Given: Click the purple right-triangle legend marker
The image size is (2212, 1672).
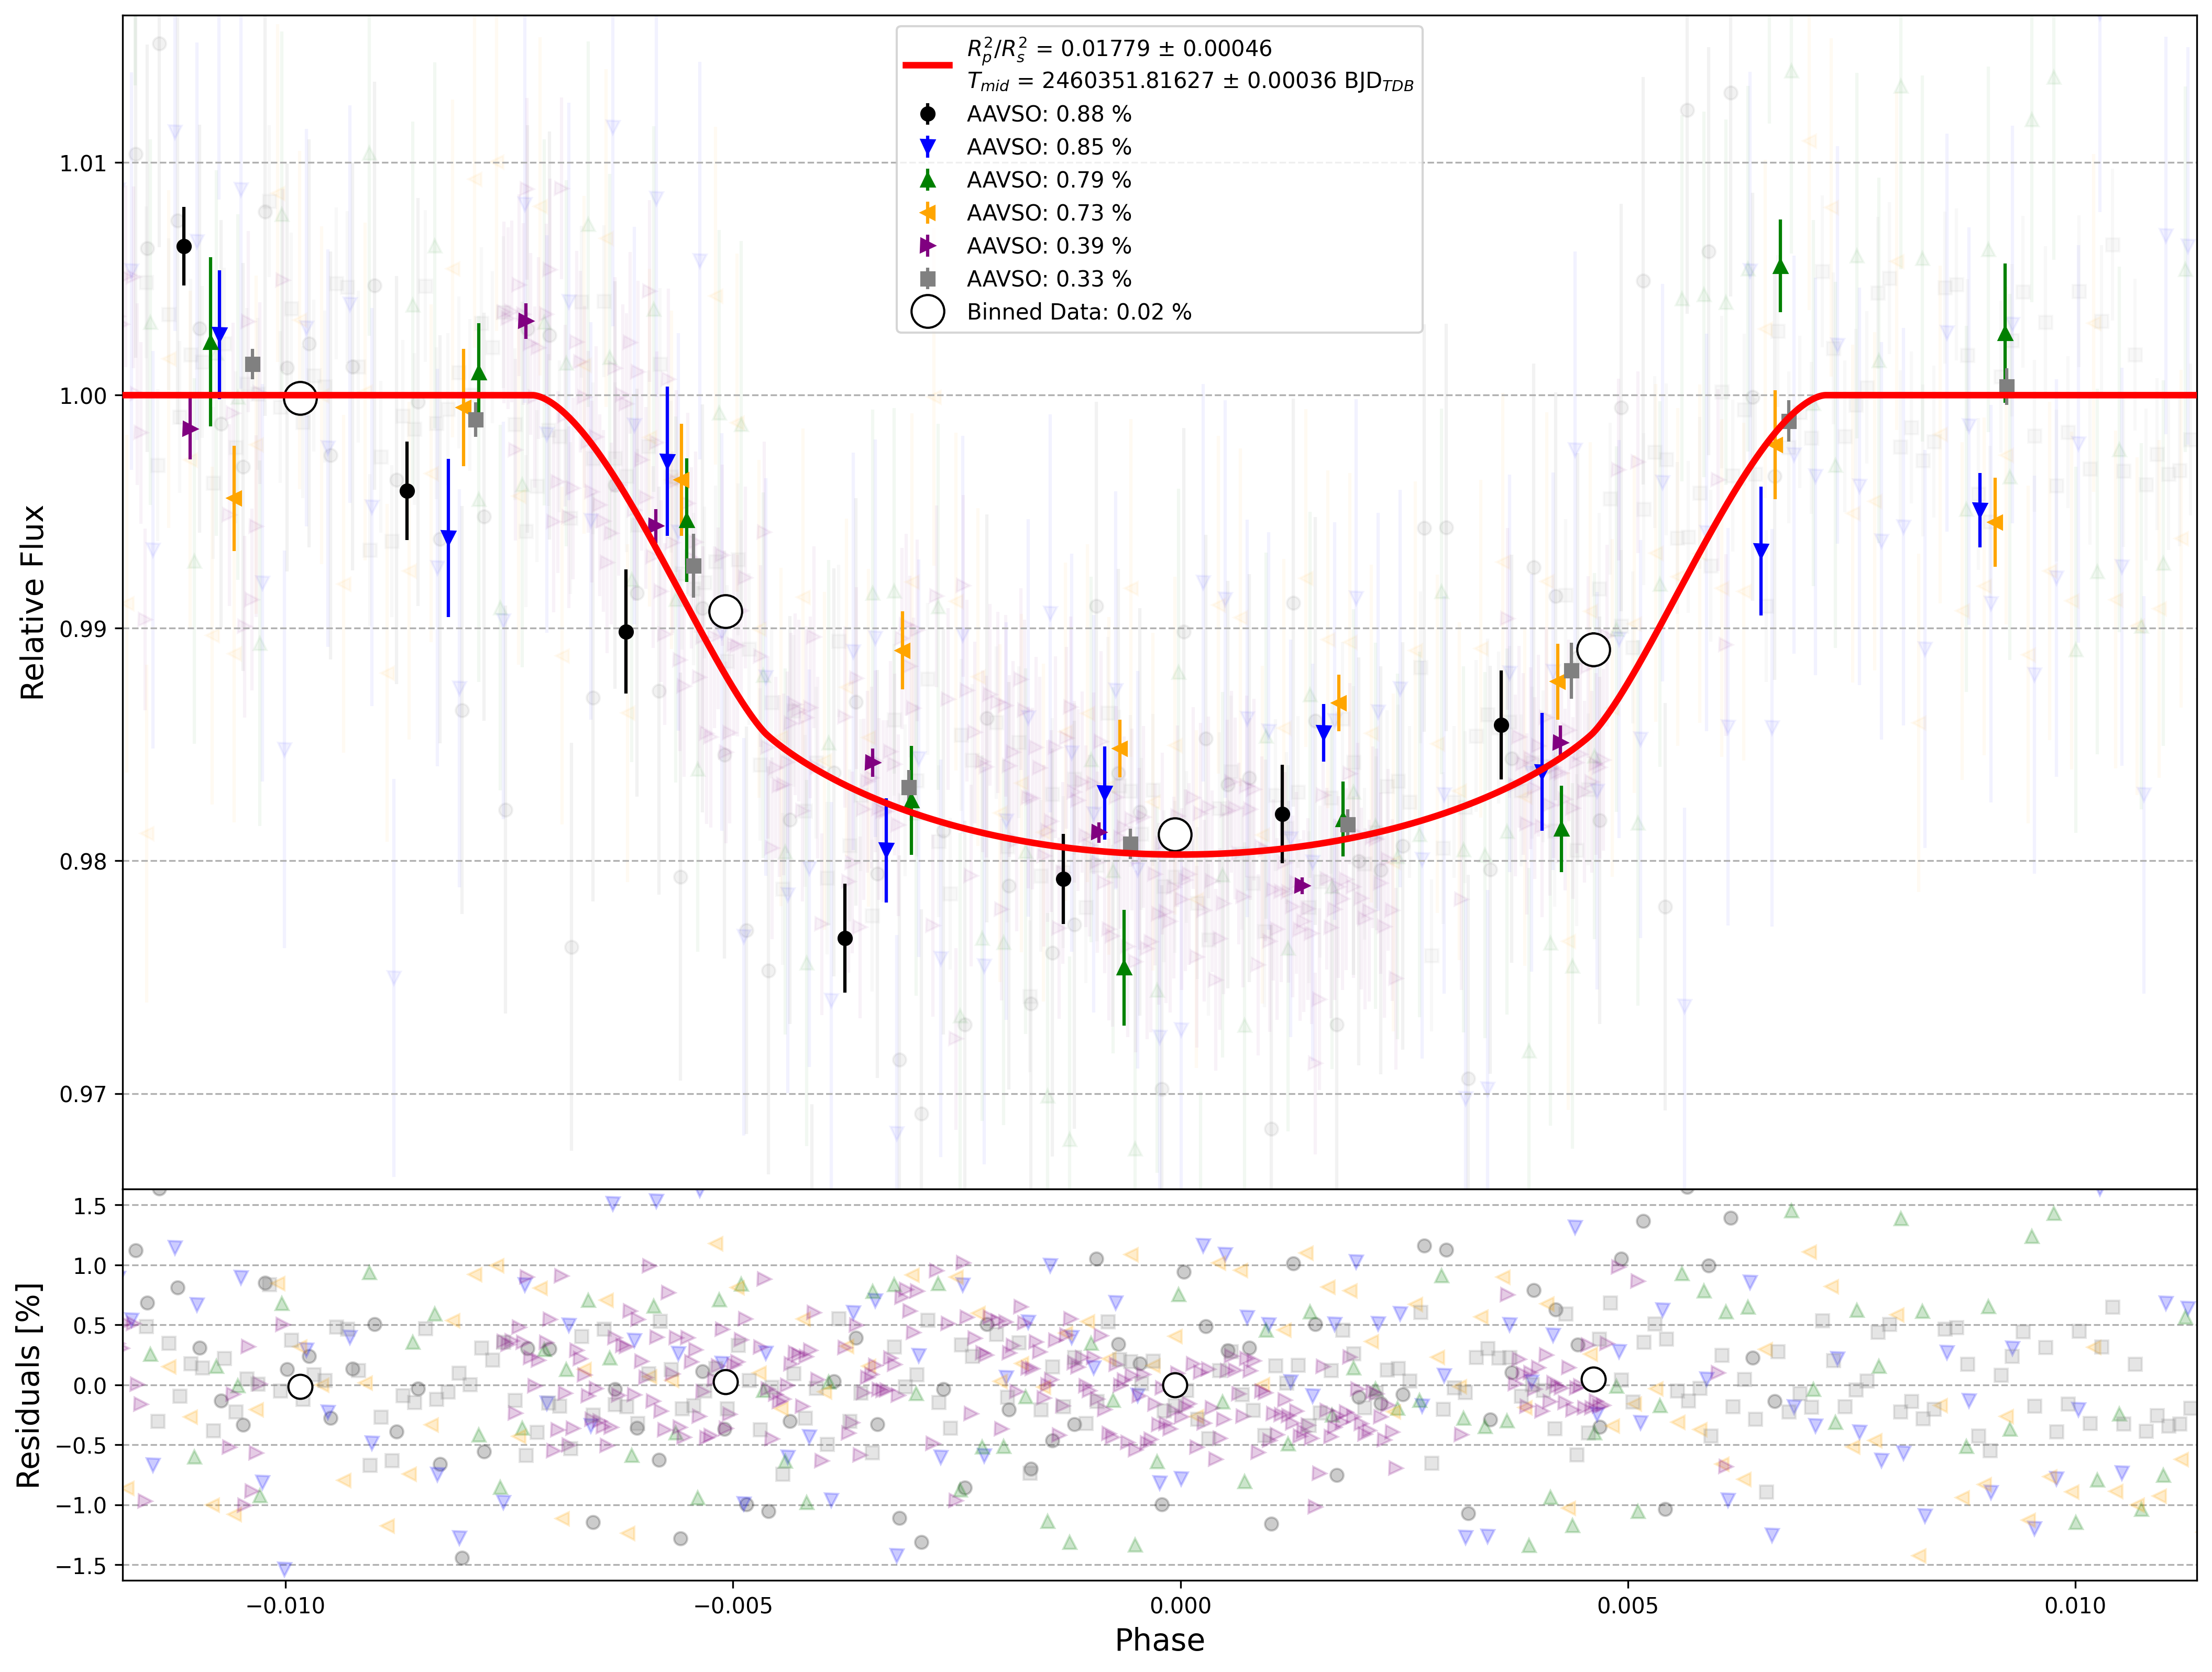Looking at the screenshot, I should click(928, 246).
